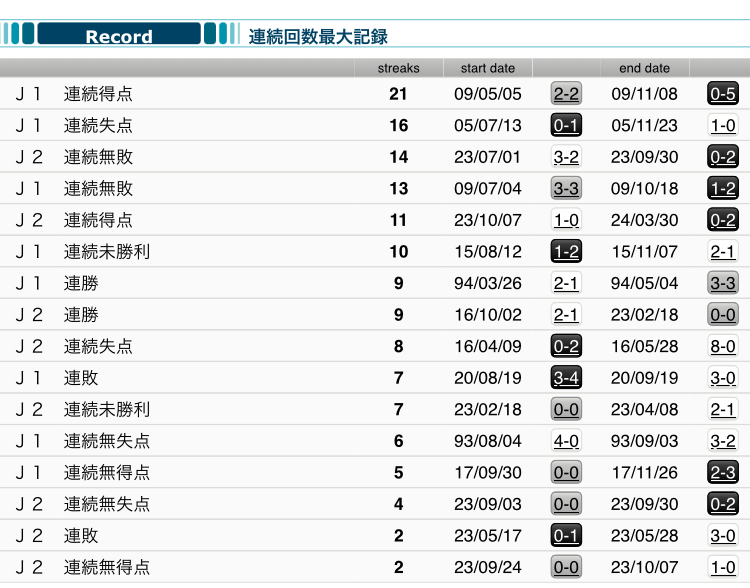Screen dimensions: 750x588
Task: Click the streaks column header
Action: click(398, 68)
